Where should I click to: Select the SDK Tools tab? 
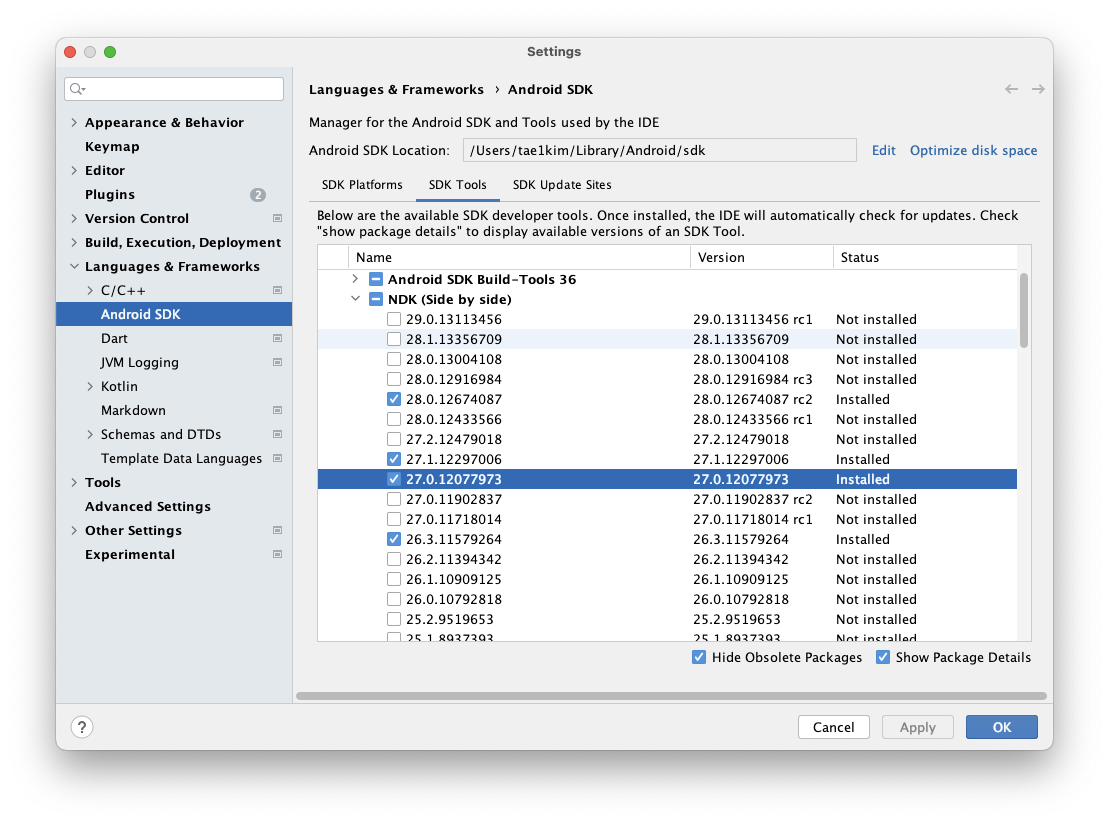[x=458, y=185]
